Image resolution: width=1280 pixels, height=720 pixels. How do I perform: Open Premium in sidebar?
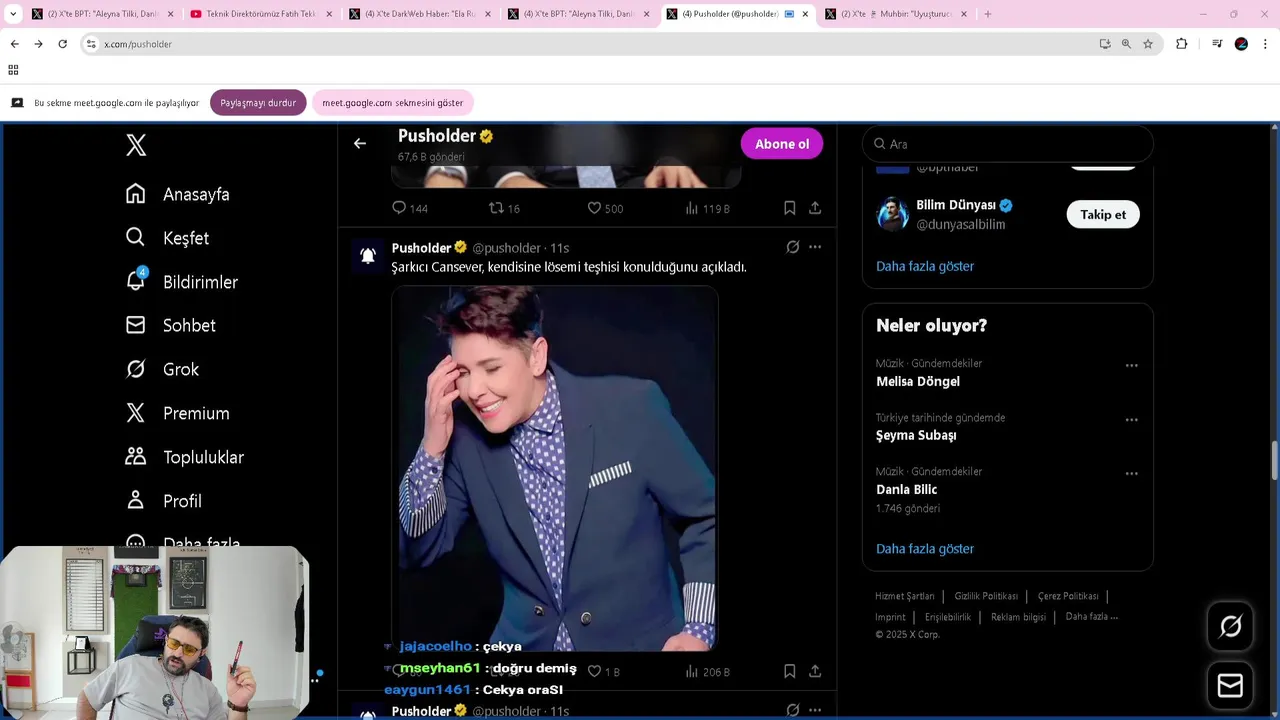(177, 413)
